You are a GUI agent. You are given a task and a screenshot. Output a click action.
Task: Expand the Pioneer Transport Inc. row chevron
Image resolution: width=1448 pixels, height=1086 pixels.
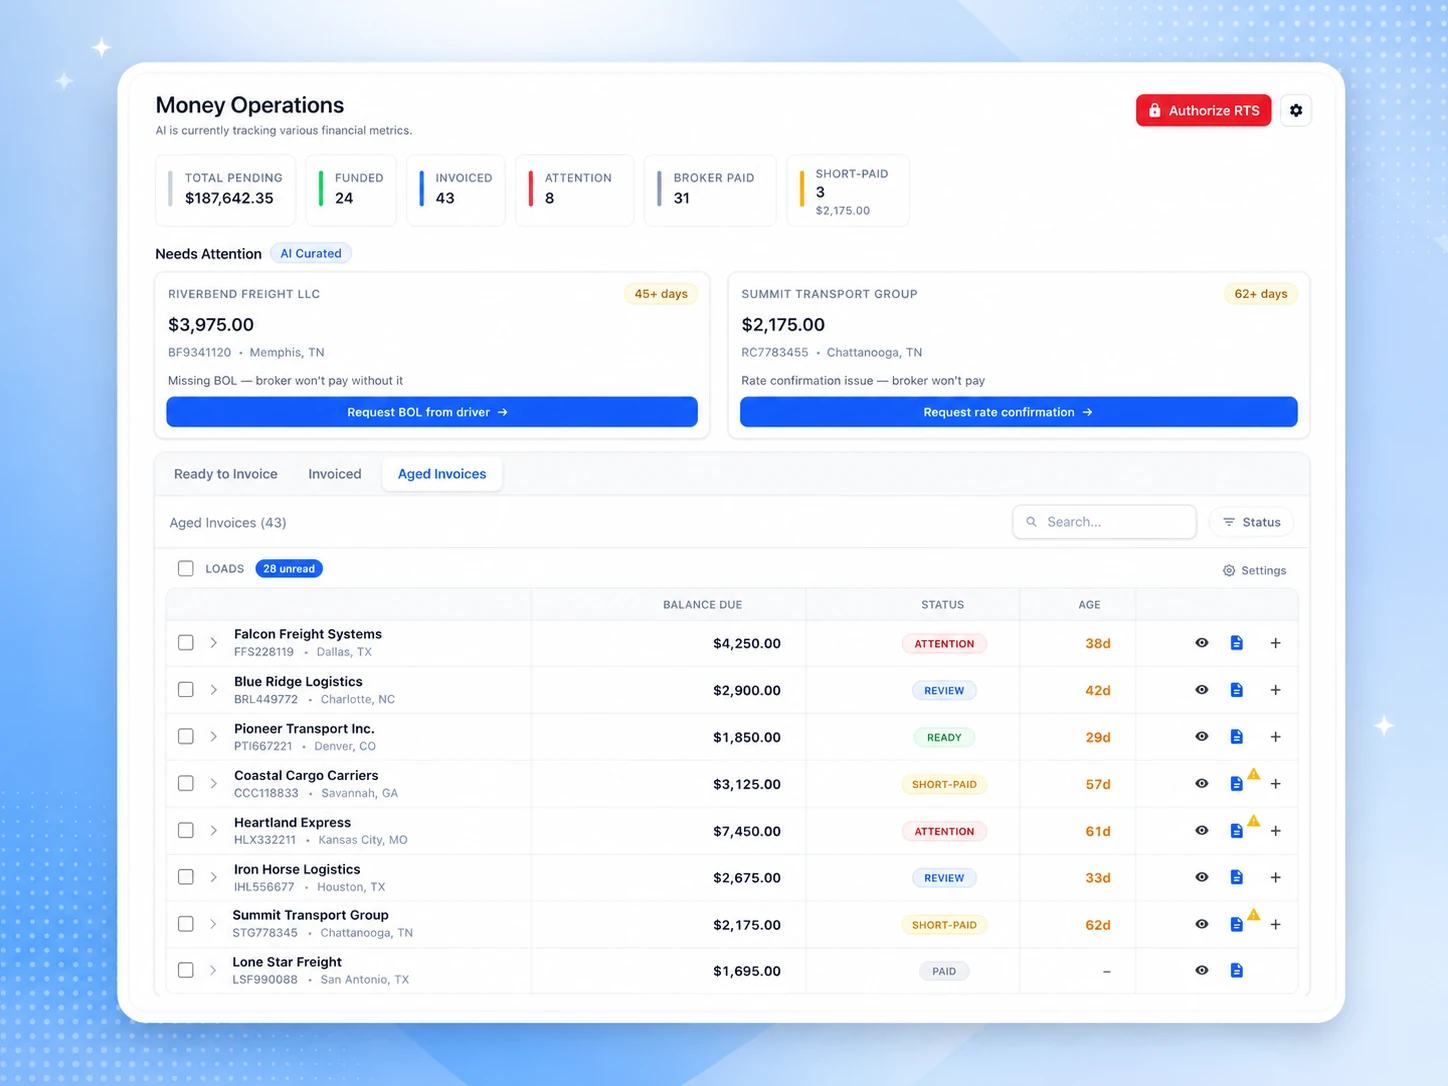click(213, 737)
